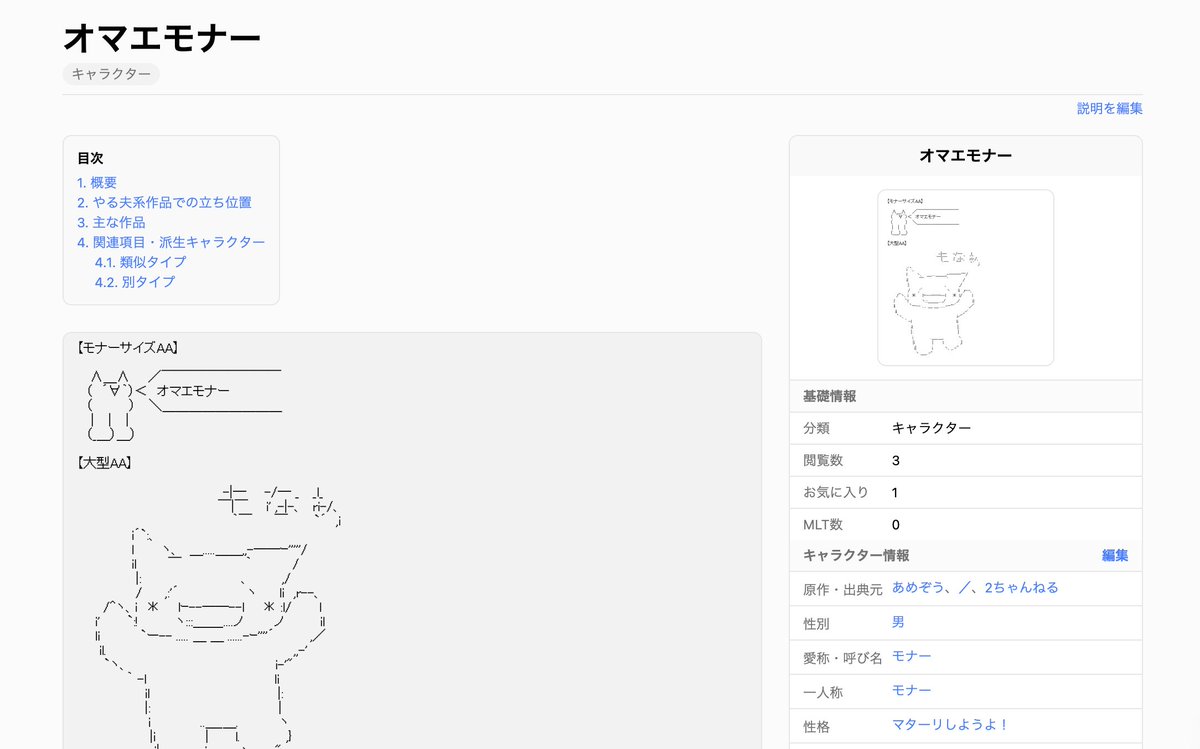The image size is (1200, 749).
Task: Click 編集 next to キャラクター情報
Action: coord(1115,555)
